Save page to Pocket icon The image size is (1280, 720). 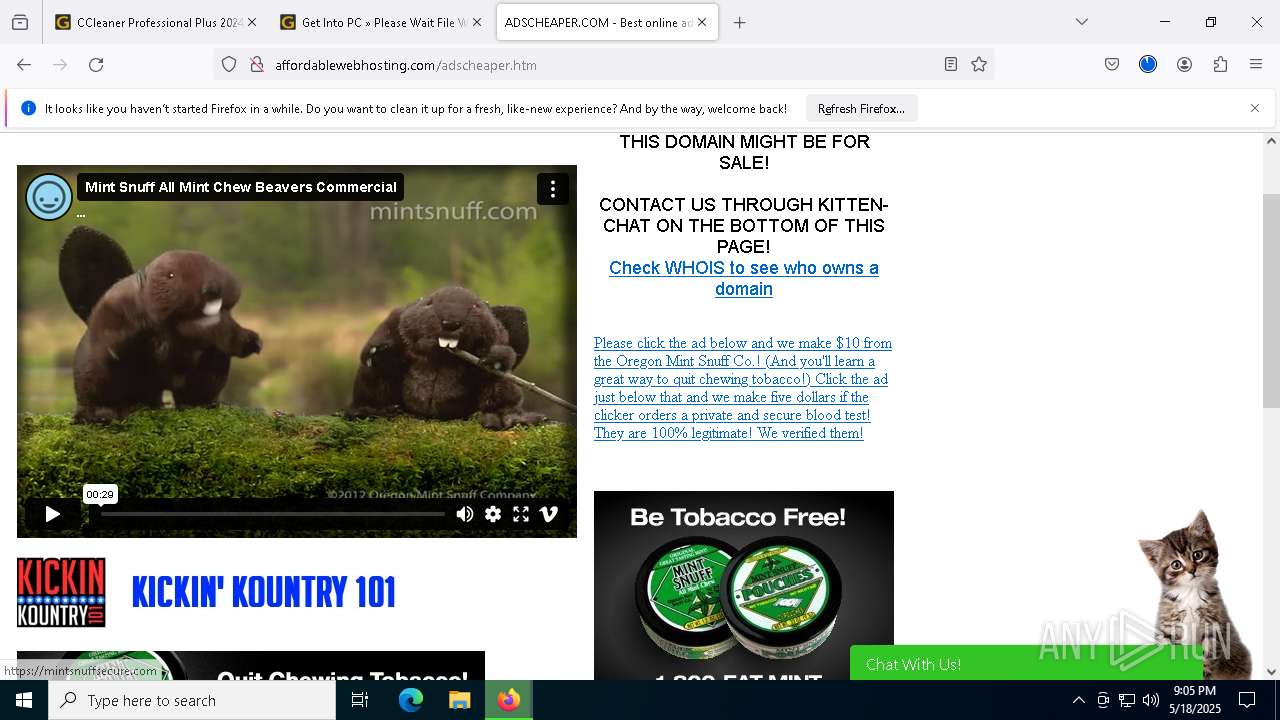pos(1112,65)
